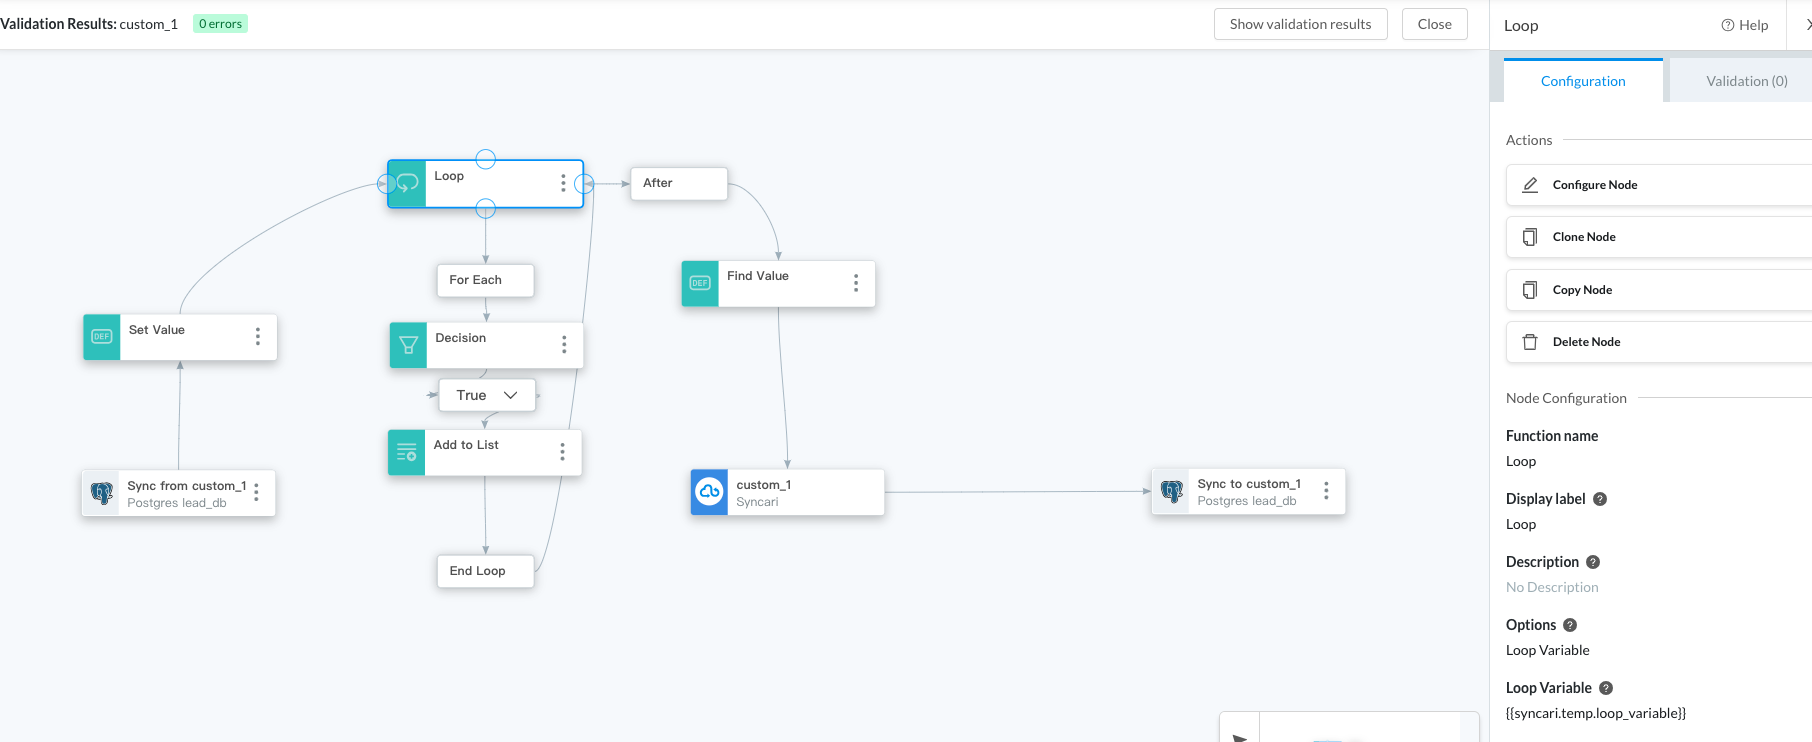Image resolution: width=1812 pixels, height=742 pixels.
Task: Click the Set Value node icon
Action: tap(102, 337)
